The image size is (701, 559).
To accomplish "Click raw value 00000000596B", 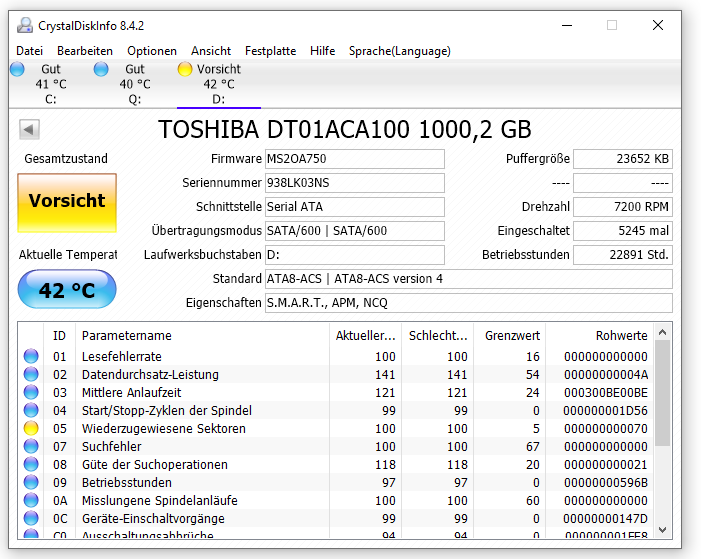I will [x=606, y=483].
